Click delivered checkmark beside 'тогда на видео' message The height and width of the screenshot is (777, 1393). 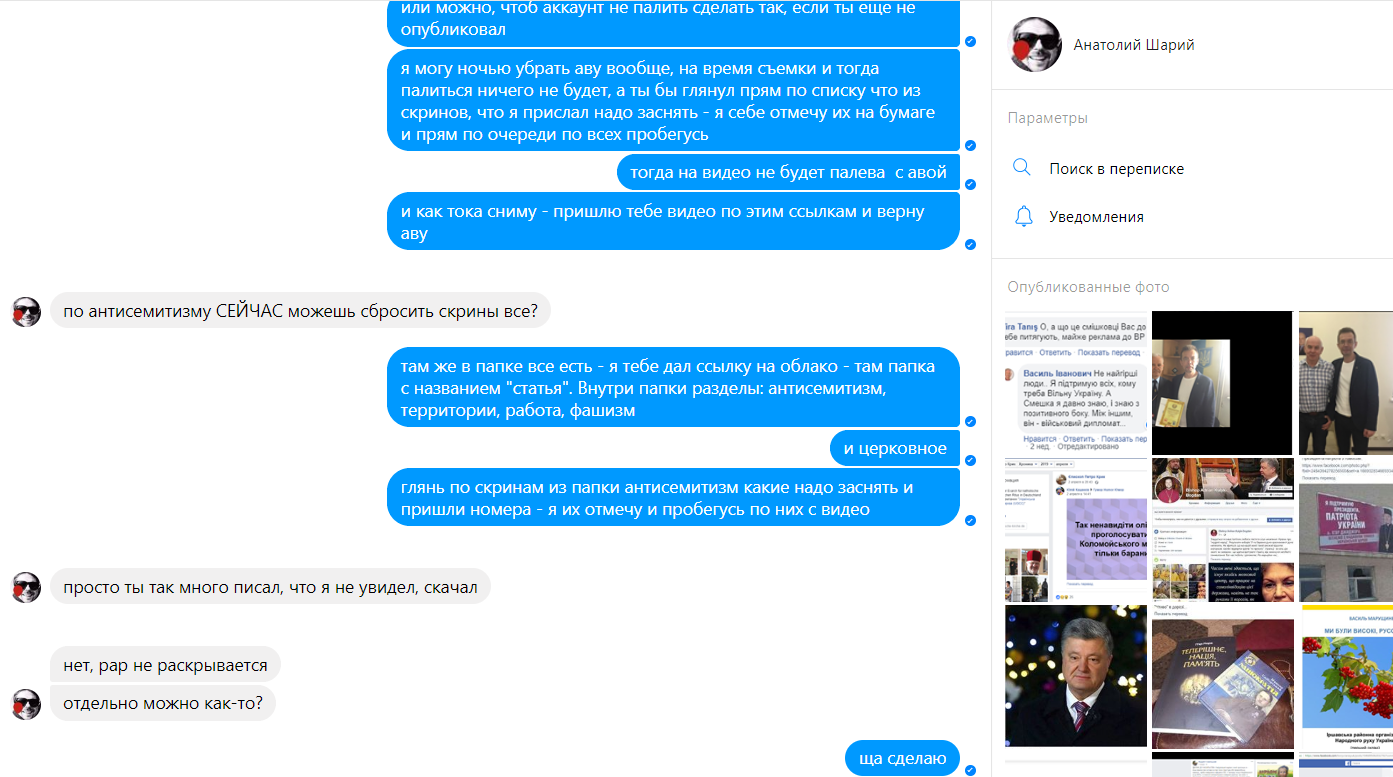[970, 184]
